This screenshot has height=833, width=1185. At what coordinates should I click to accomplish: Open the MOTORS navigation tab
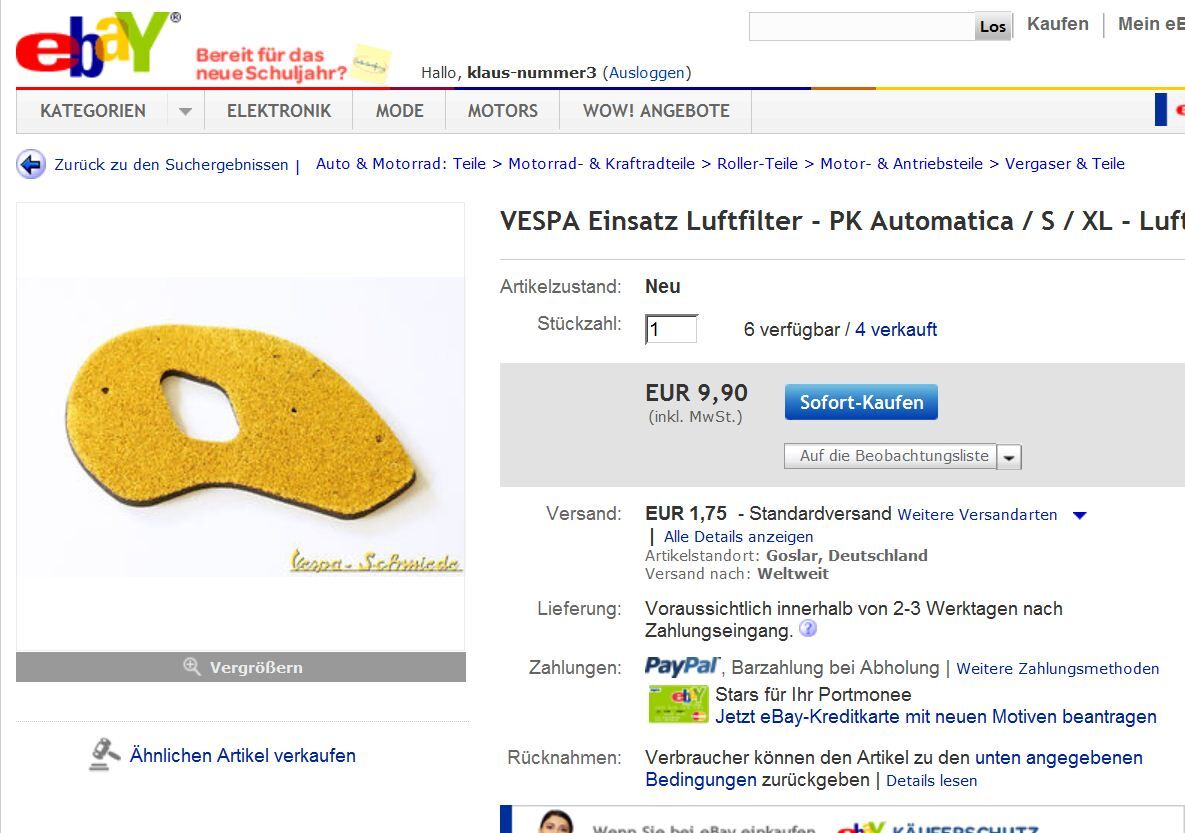[x=503, y=111]
